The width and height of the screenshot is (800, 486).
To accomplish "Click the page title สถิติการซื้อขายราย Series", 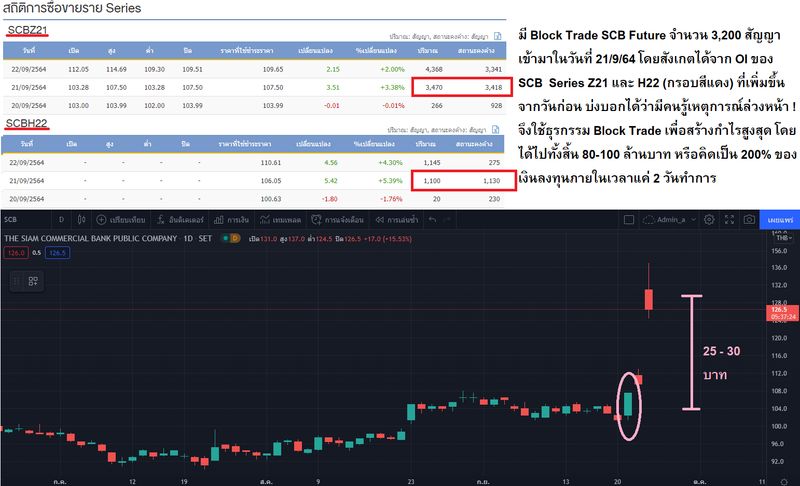I will pyautogui.click(x=72, y=8).
